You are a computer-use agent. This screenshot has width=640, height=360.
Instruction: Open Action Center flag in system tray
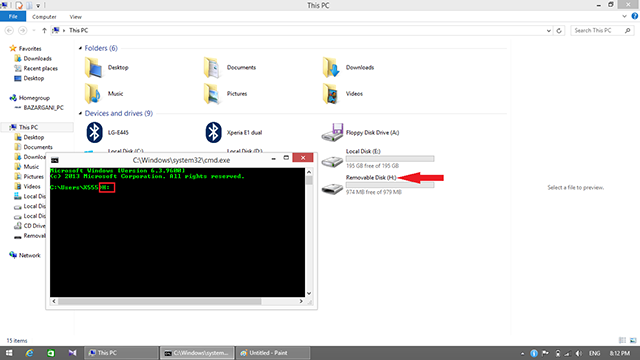point(545,353)
